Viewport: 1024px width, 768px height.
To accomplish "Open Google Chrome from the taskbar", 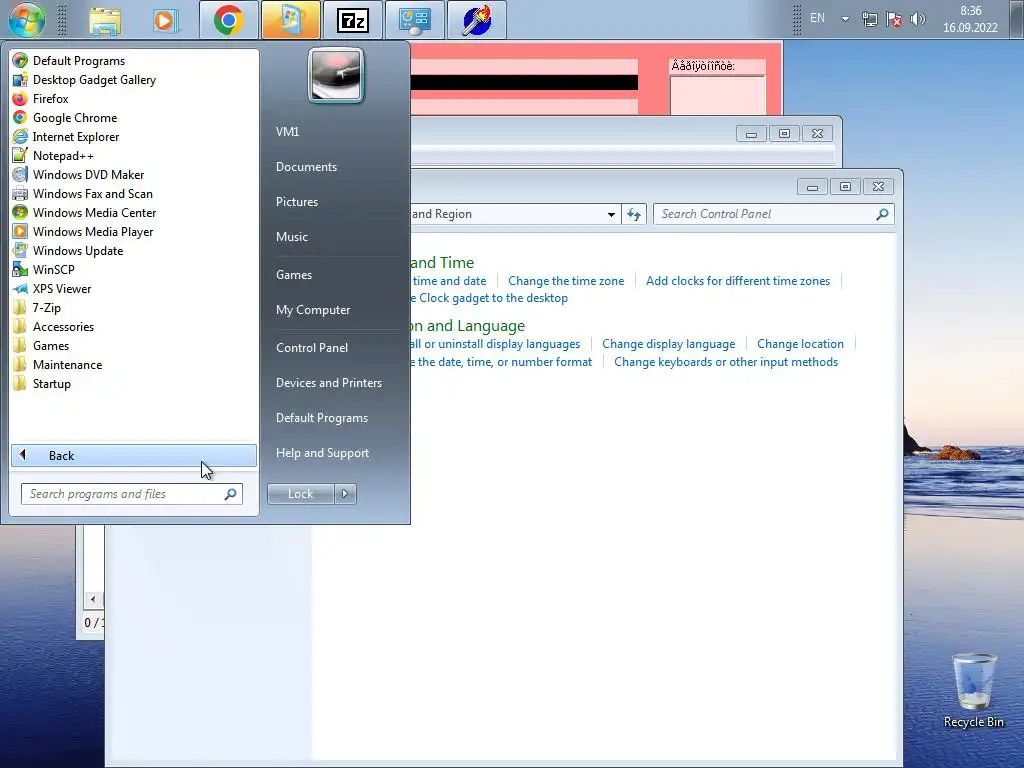I will (229, 20).
